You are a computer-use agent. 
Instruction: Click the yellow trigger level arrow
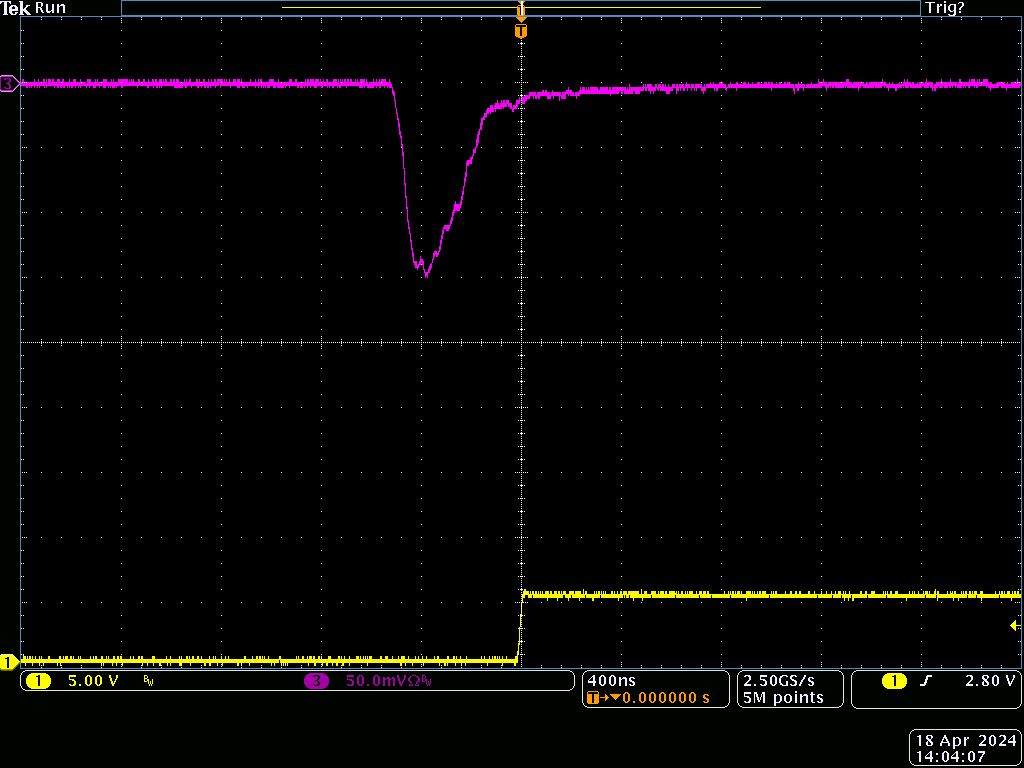pos(1015,626)
